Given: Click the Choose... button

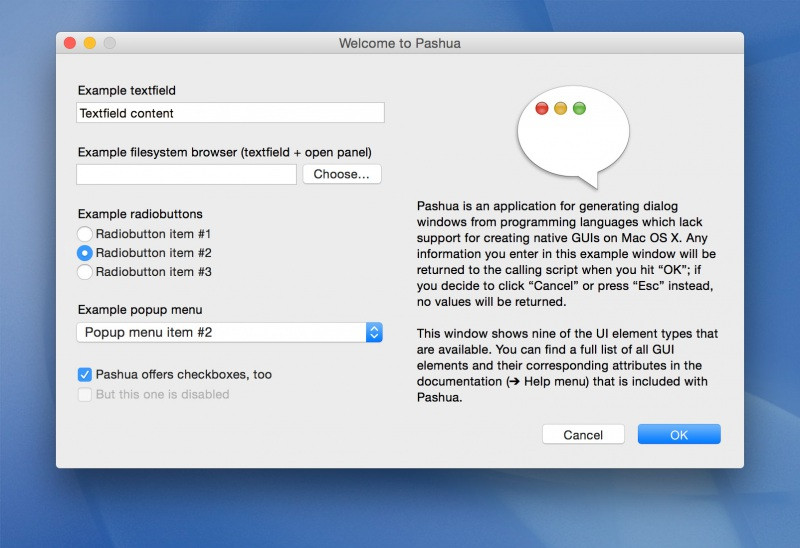Looking at the screenshot, I should [342, 174].
